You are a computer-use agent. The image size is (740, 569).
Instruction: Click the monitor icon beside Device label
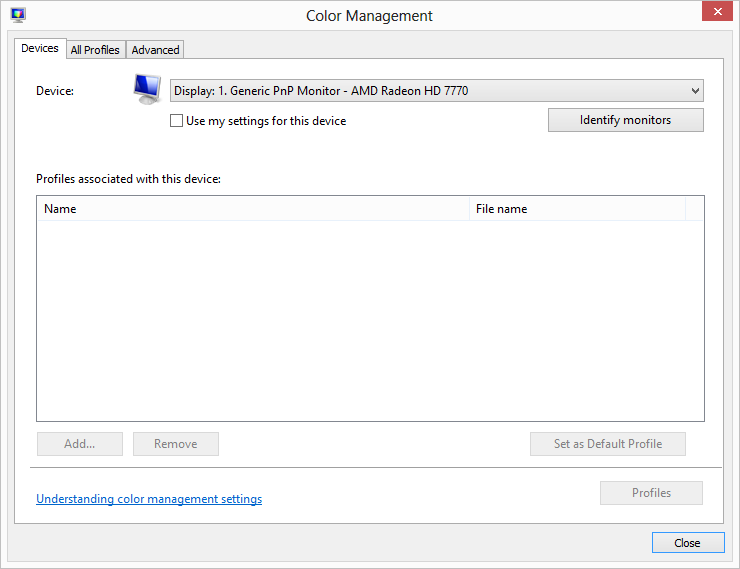pyautogui.click(x=147, y=89)
